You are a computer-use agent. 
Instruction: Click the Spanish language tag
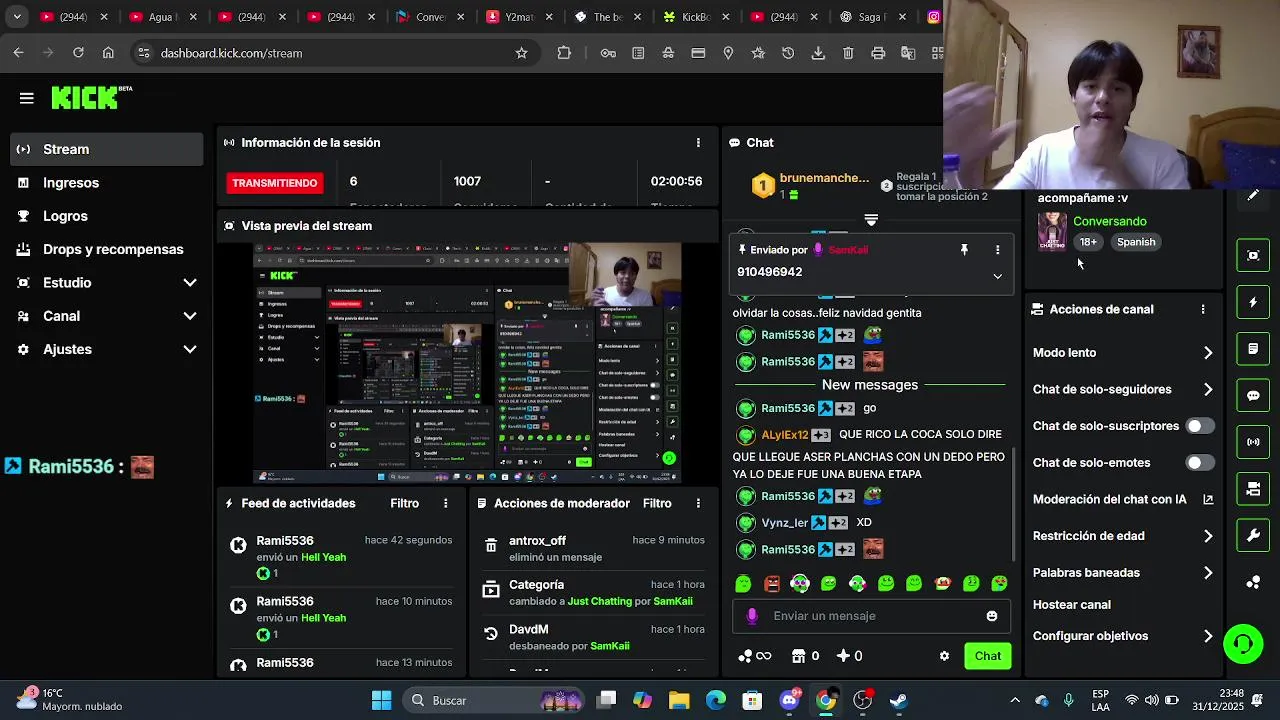[x=1136, y=242]
